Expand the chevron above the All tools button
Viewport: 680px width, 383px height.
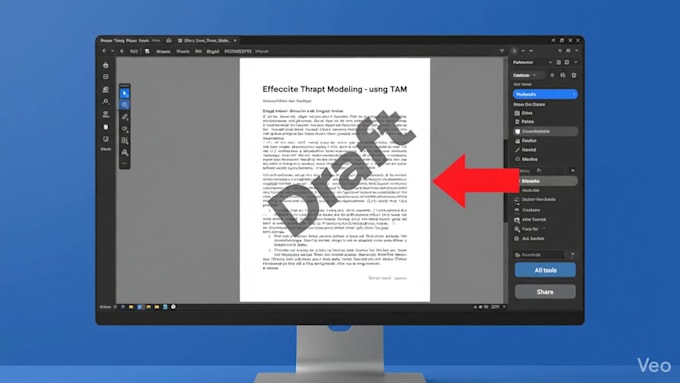(572, 255)
